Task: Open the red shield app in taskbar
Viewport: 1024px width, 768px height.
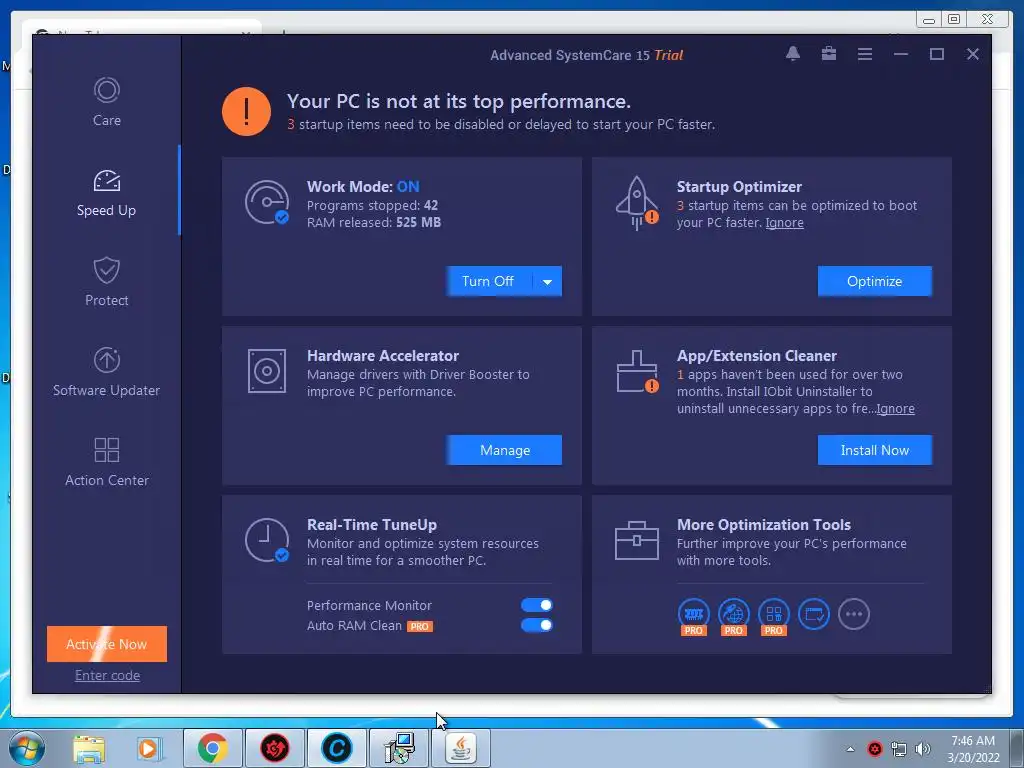Action: [274, 748]
